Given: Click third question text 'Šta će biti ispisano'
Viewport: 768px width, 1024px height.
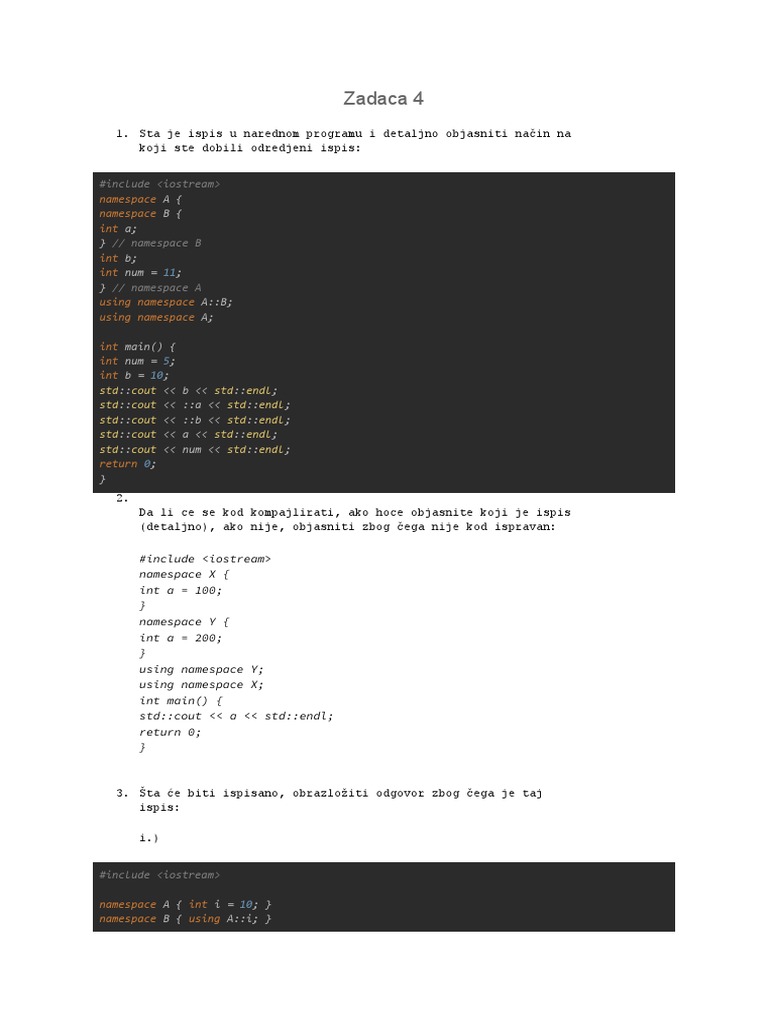Looking at the screenshot, I should coord(340,800).
